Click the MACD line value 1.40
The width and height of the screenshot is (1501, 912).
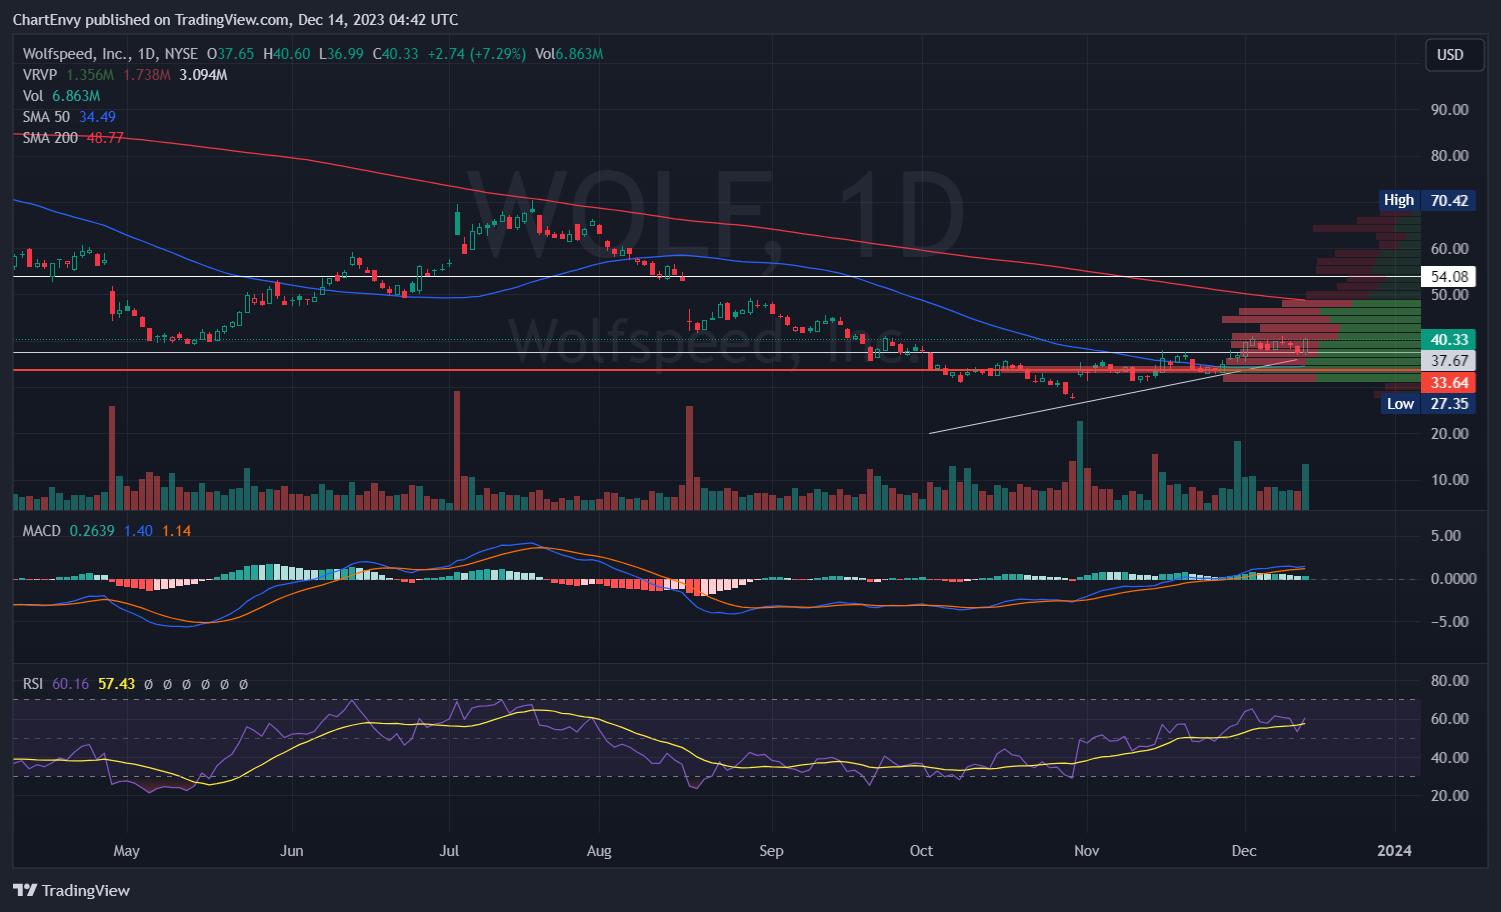138,531
